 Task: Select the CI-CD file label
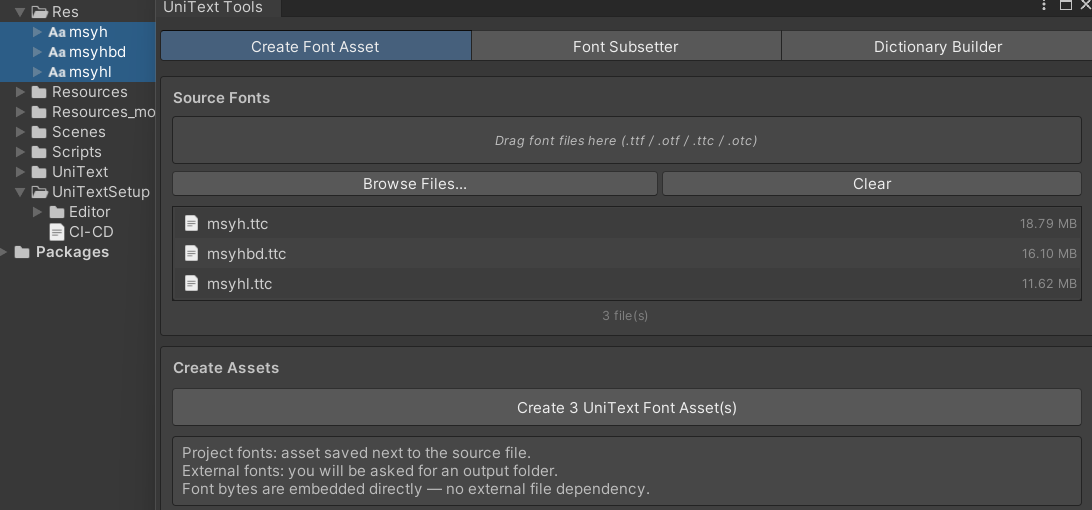coord(91,231)
